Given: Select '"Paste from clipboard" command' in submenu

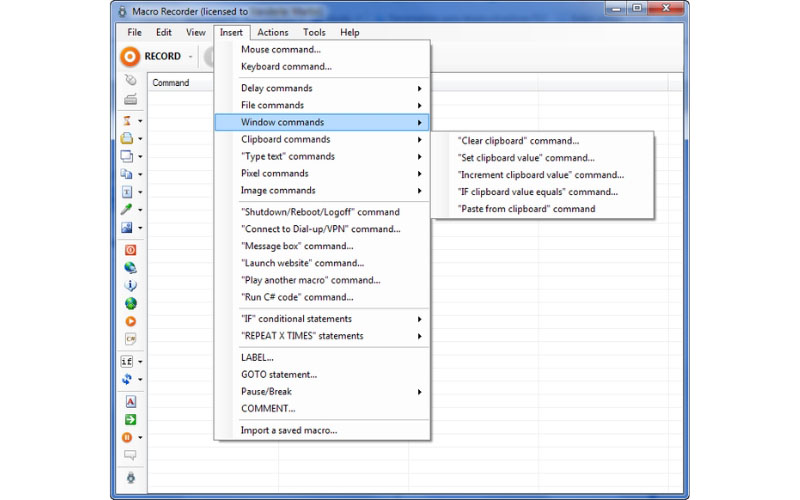Looking at the screenshot, I should coord(543,209).
